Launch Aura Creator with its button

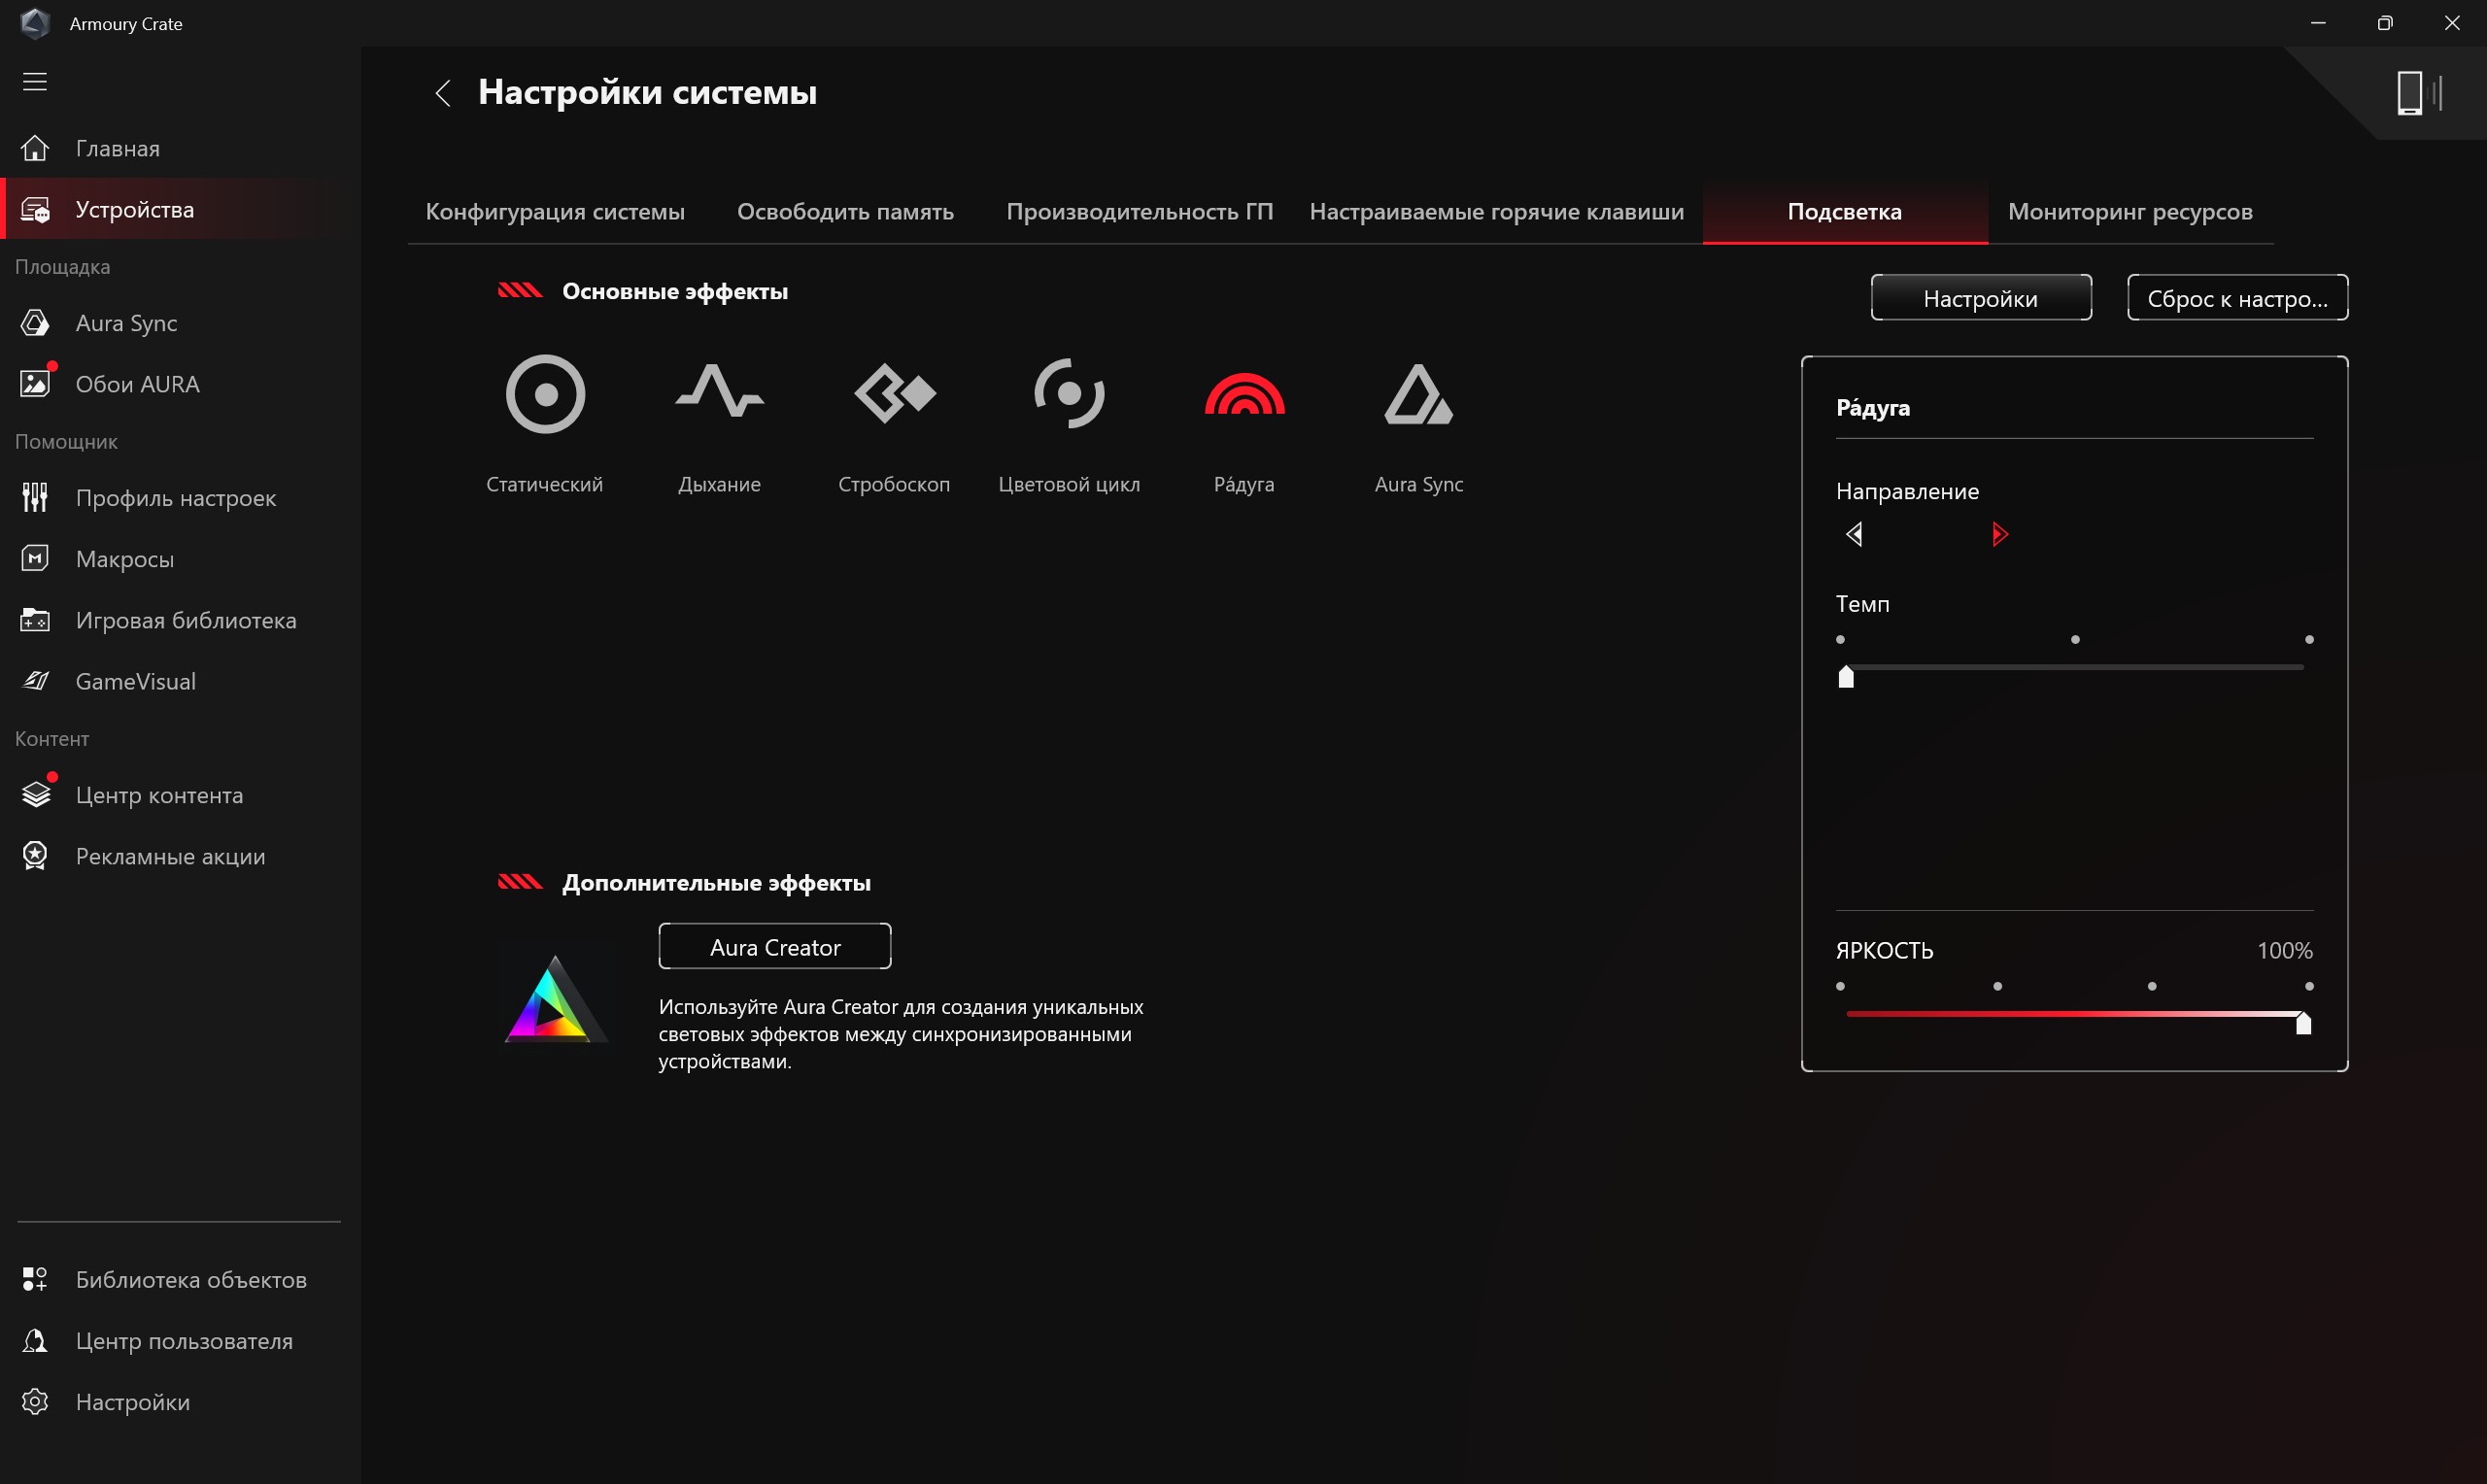(x=775, y=947)
